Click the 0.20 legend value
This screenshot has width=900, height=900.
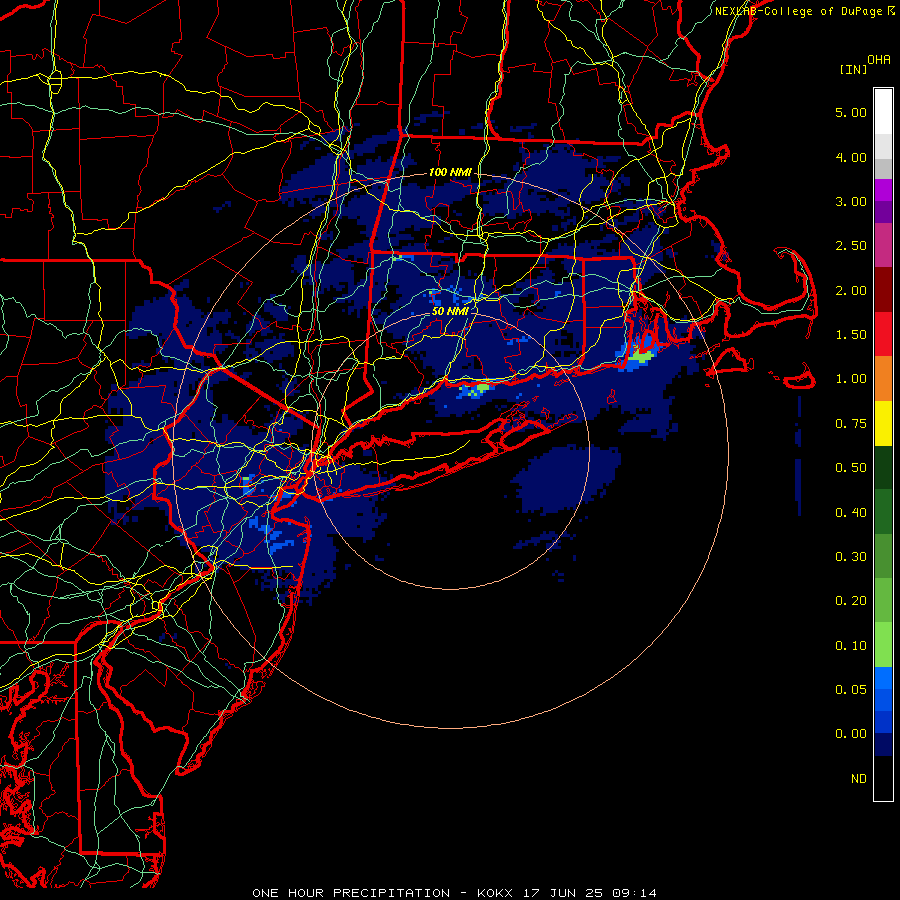(x=851, y=601)
